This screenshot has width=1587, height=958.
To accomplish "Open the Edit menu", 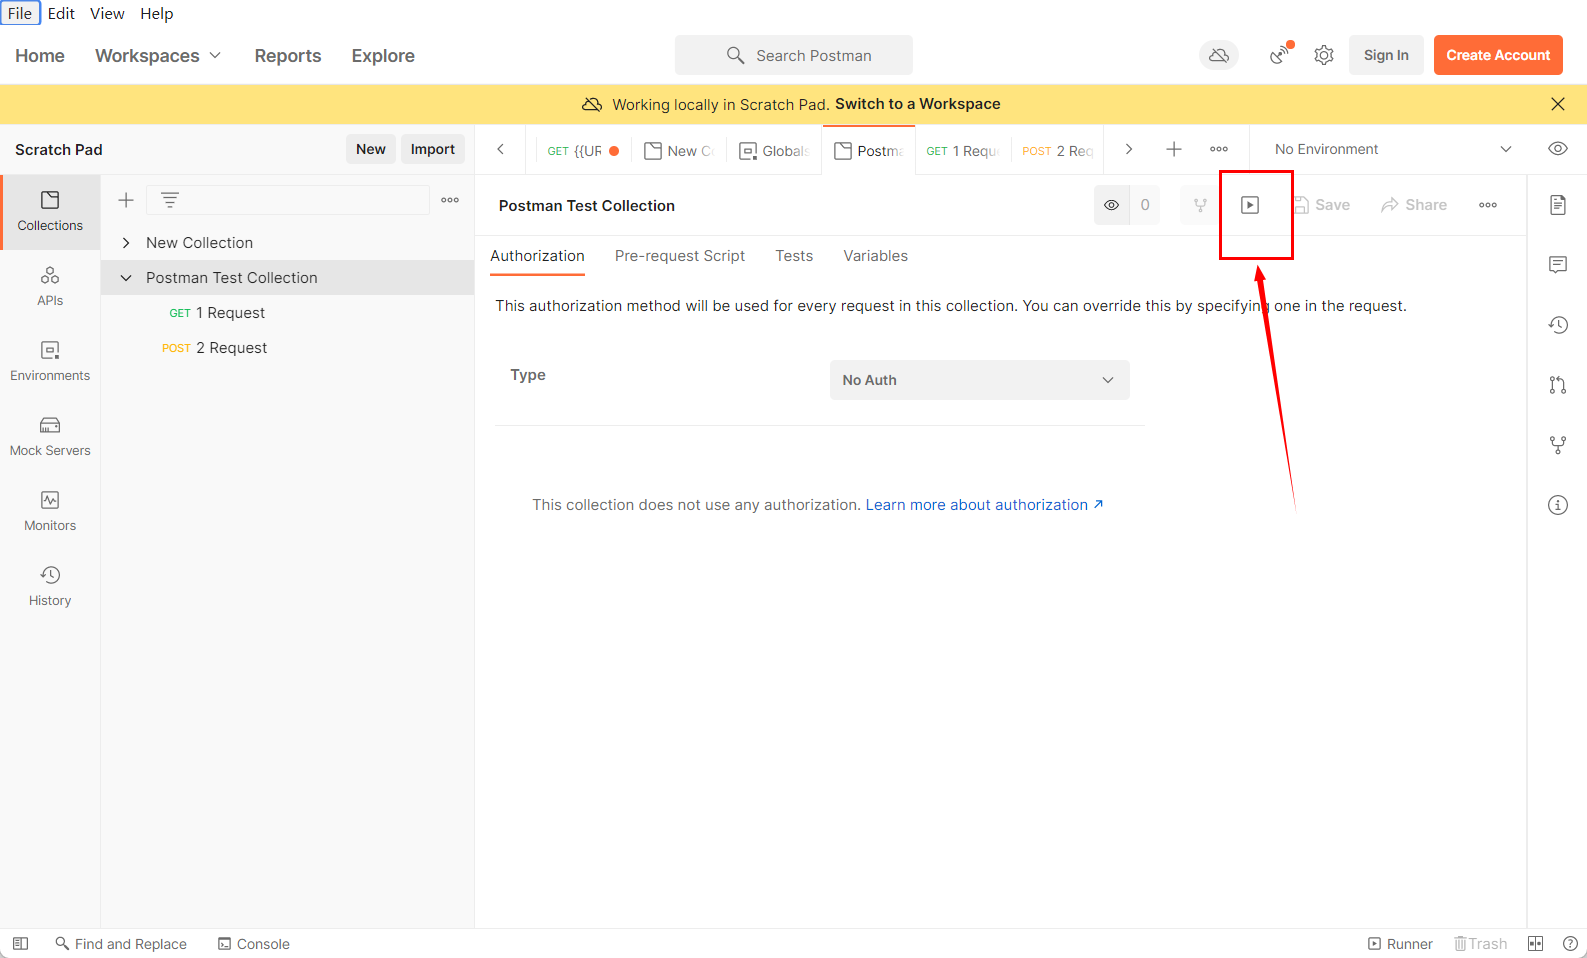I will click(x=61, y=13).
